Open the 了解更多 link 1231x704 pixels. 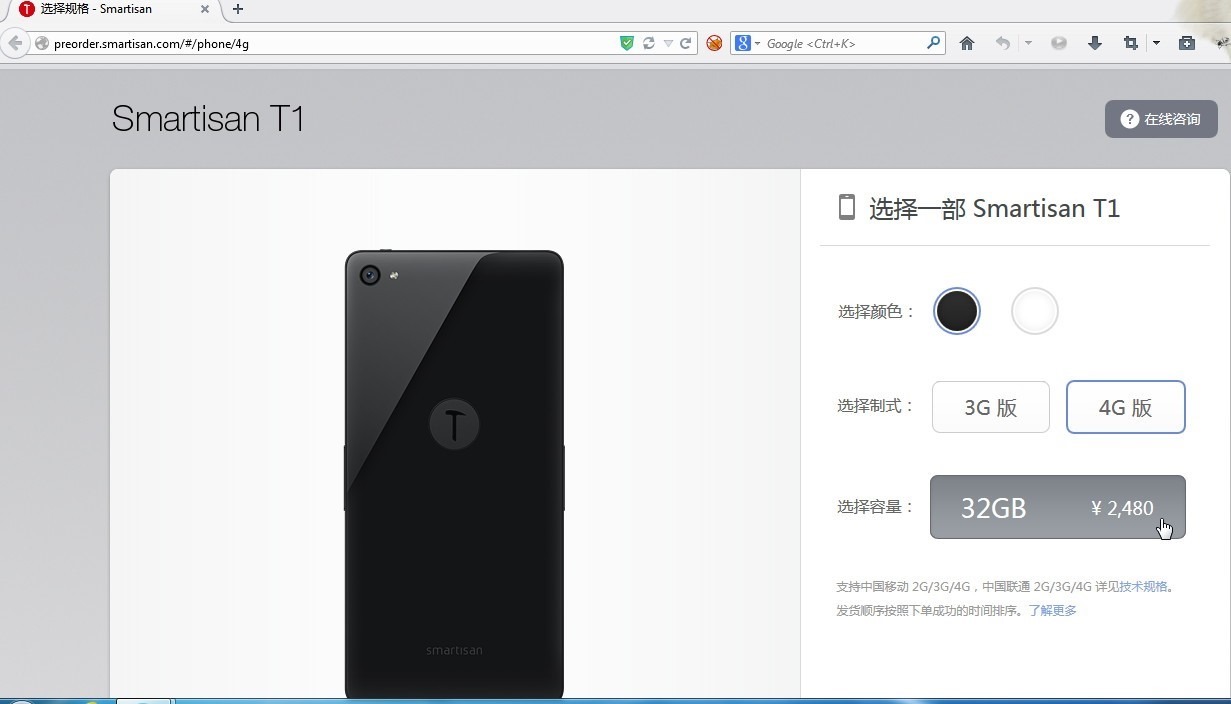[1053, 611]
